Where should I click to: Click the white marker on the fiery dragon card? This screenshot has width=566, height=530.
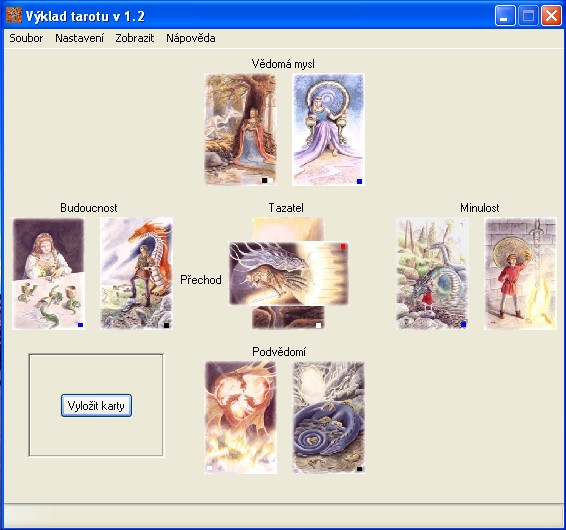coord(209,468)
